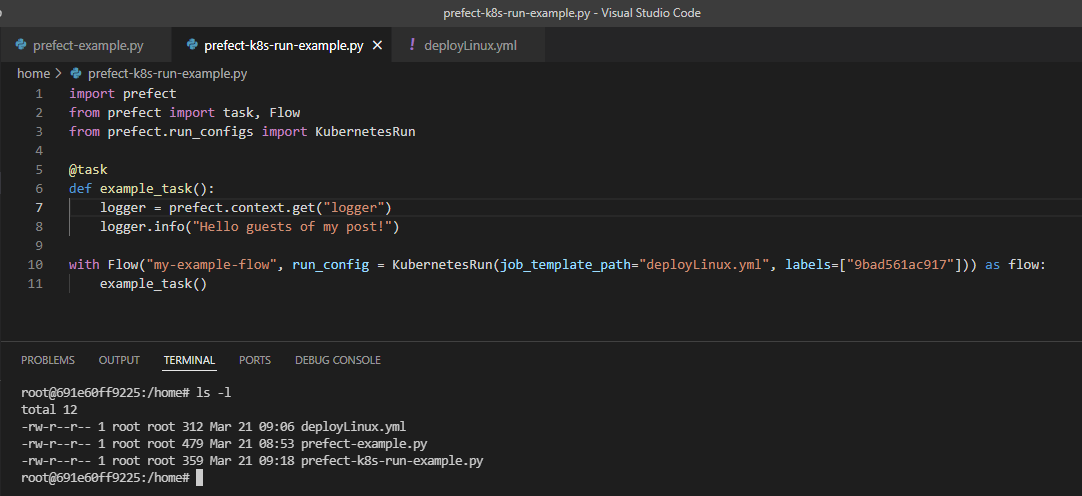Click line number 10 in the gutter
The width and height of the screenshot is (1082, 496).
click(35, 264)
